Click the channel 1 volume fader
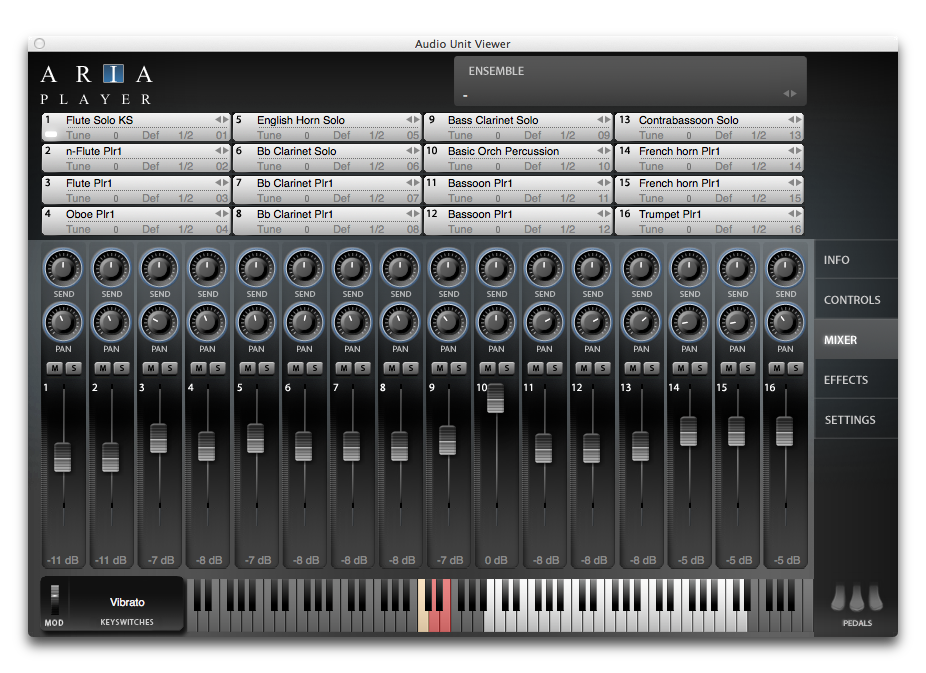The image size is (926, 673). point(63,457)
